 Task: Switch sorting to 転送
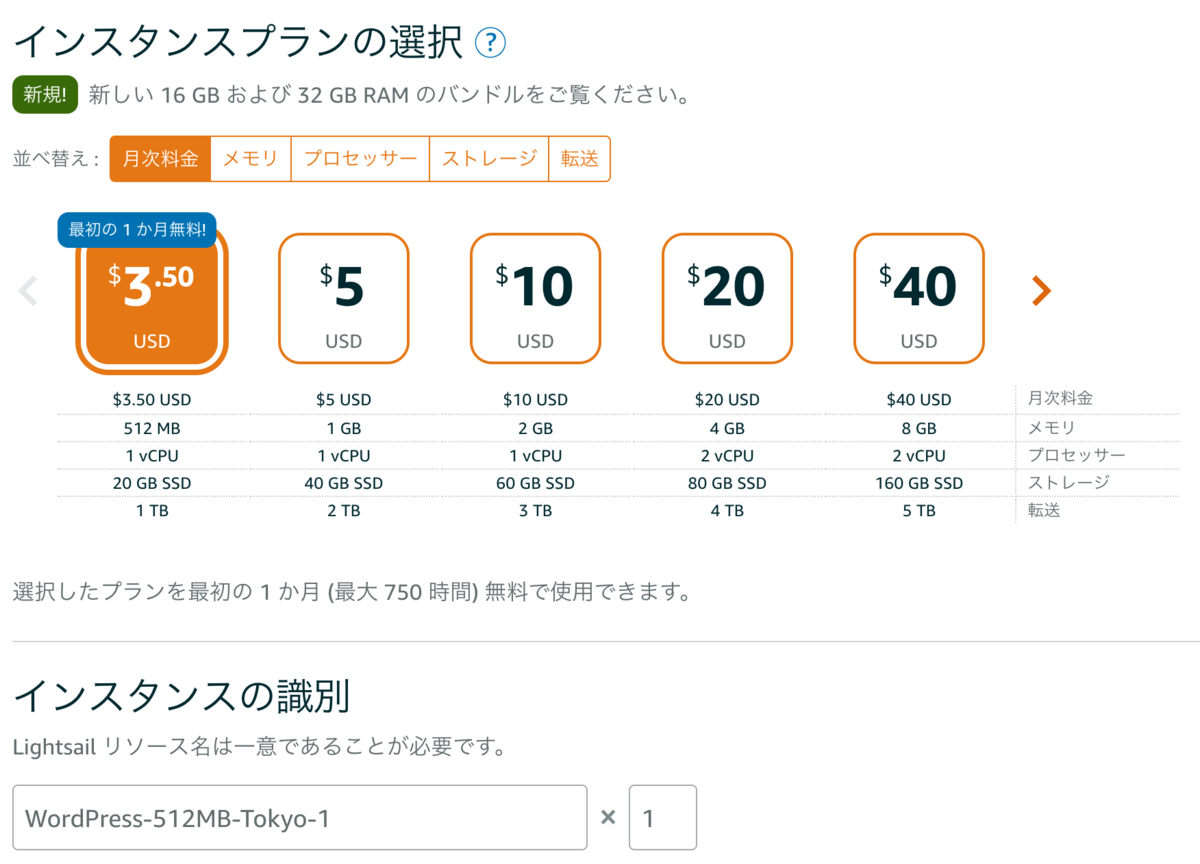580,158
